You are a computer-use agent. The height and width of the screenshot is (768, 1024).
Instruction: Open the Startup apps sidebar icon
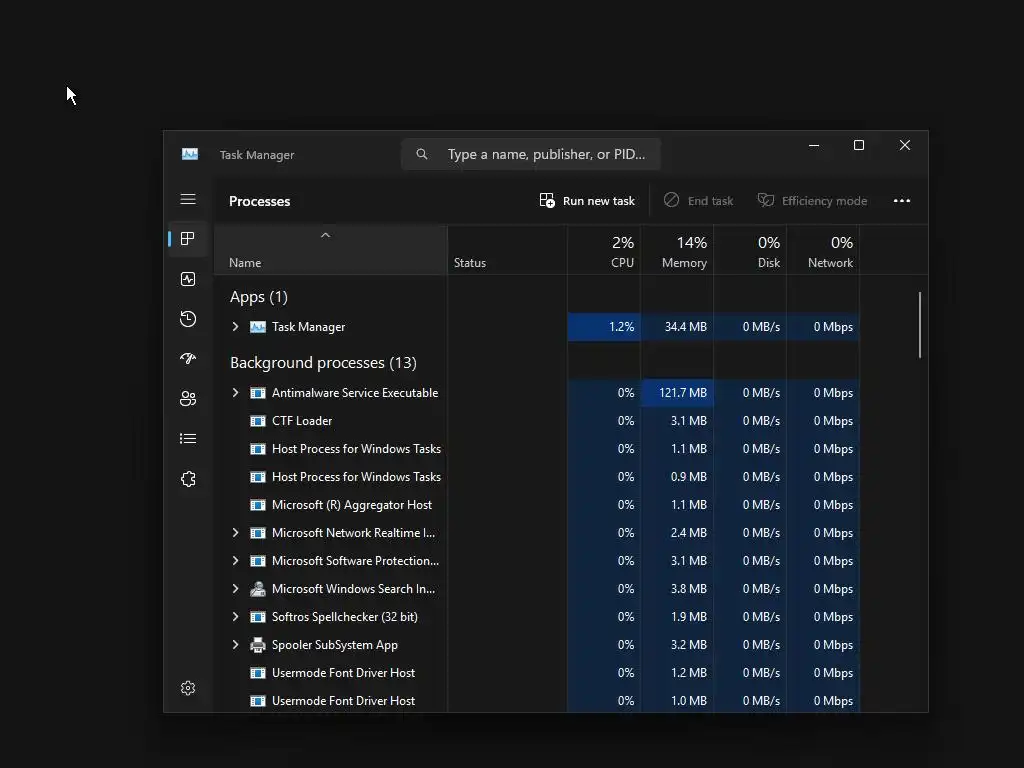pos(188,359)
